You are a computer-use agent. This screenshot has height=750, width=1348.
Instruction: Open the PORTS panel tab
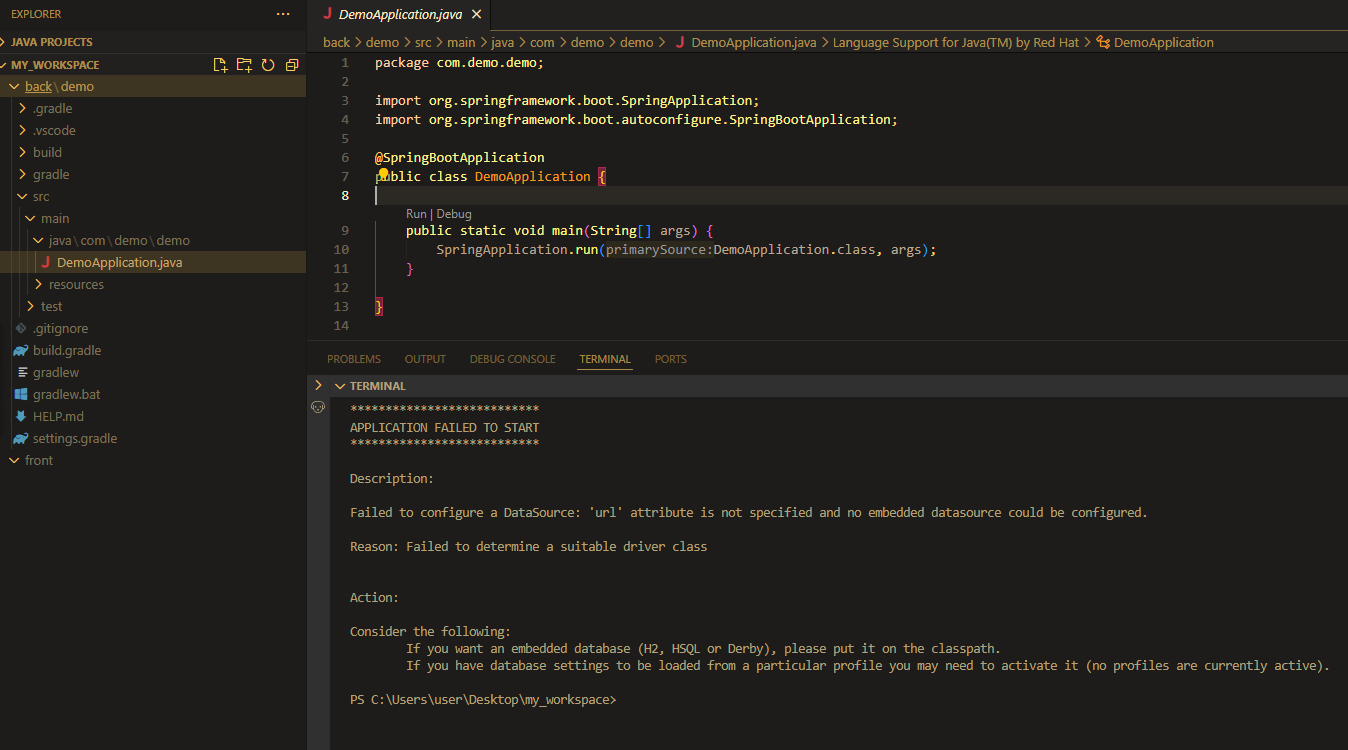click(671, 359)
